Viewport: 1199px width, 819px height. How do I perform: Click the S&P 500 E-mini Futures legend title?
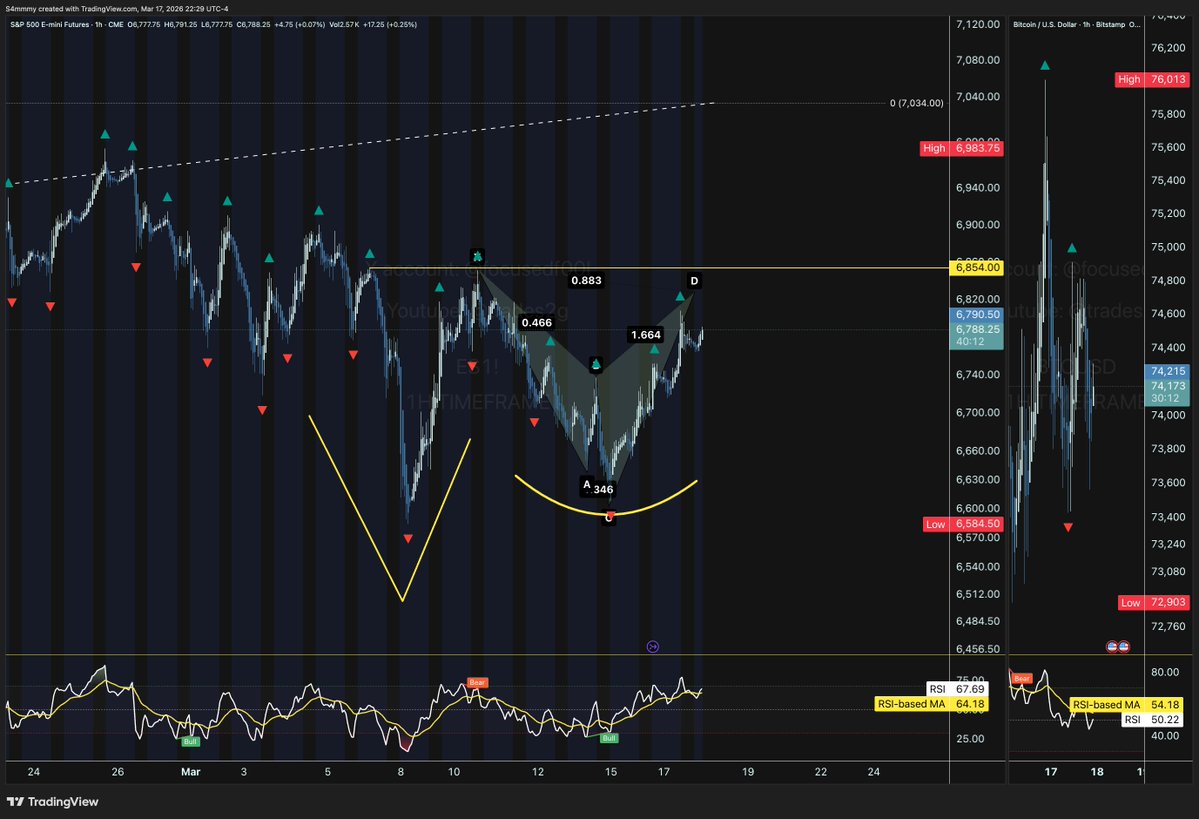[50, 24]
